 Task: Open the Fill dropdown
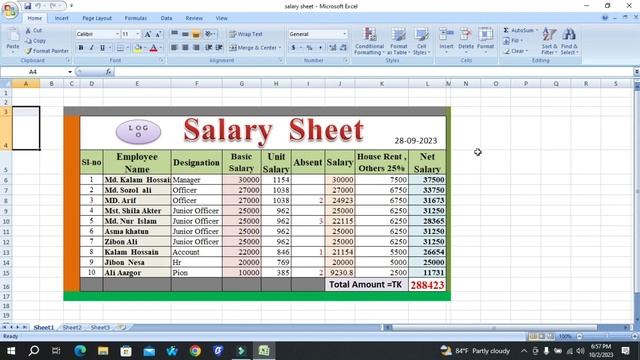[x=513, y=40]
